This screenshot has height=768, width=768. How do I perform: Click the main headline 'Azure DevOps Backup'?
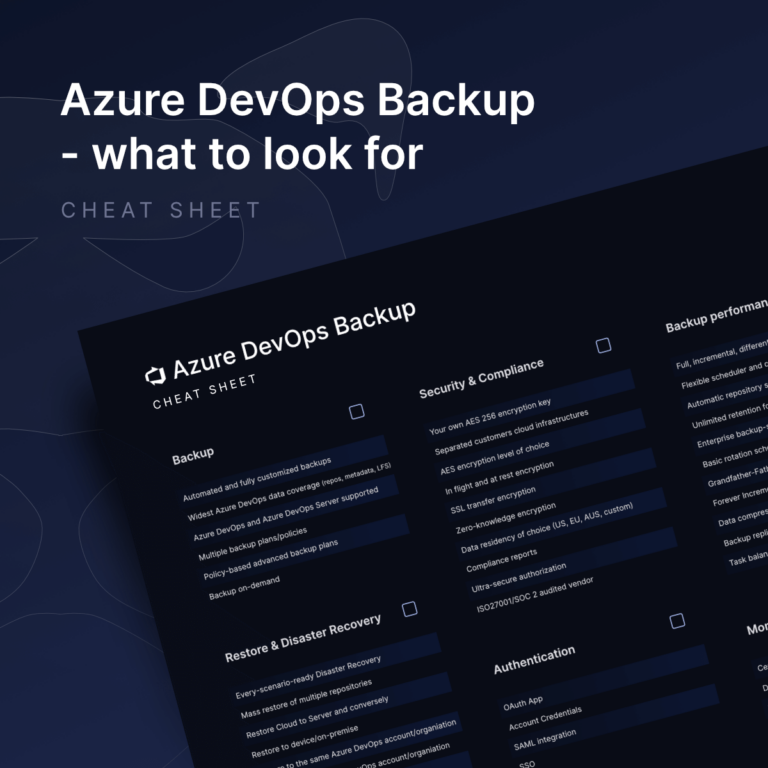pyautogui.click(x=297, y=99)
